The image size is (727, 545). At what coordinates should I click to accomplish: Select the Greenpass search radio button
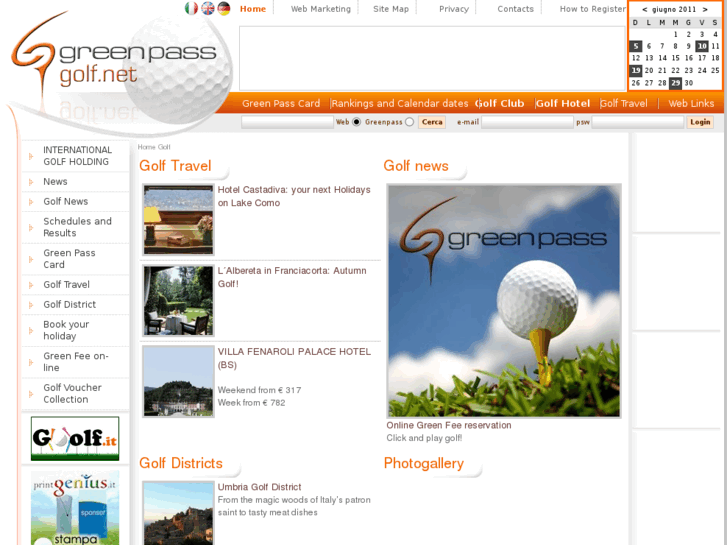click(409, 122)
